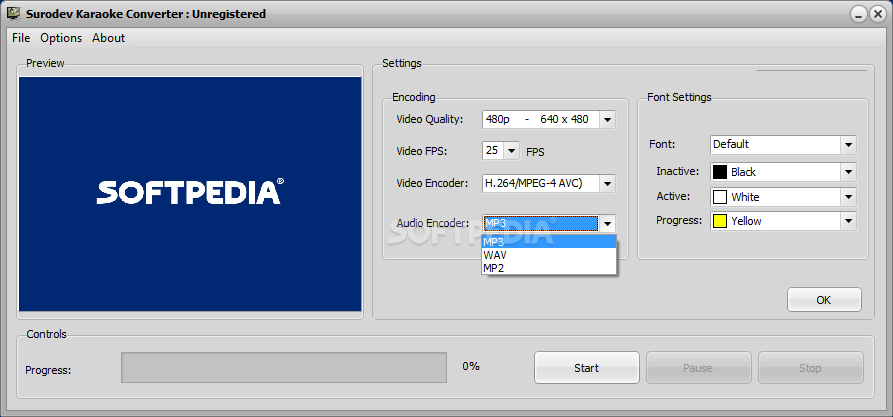Choose WAV from the audio encoder list
Viewport: 893px width, 417px height.
click(549, 255)
